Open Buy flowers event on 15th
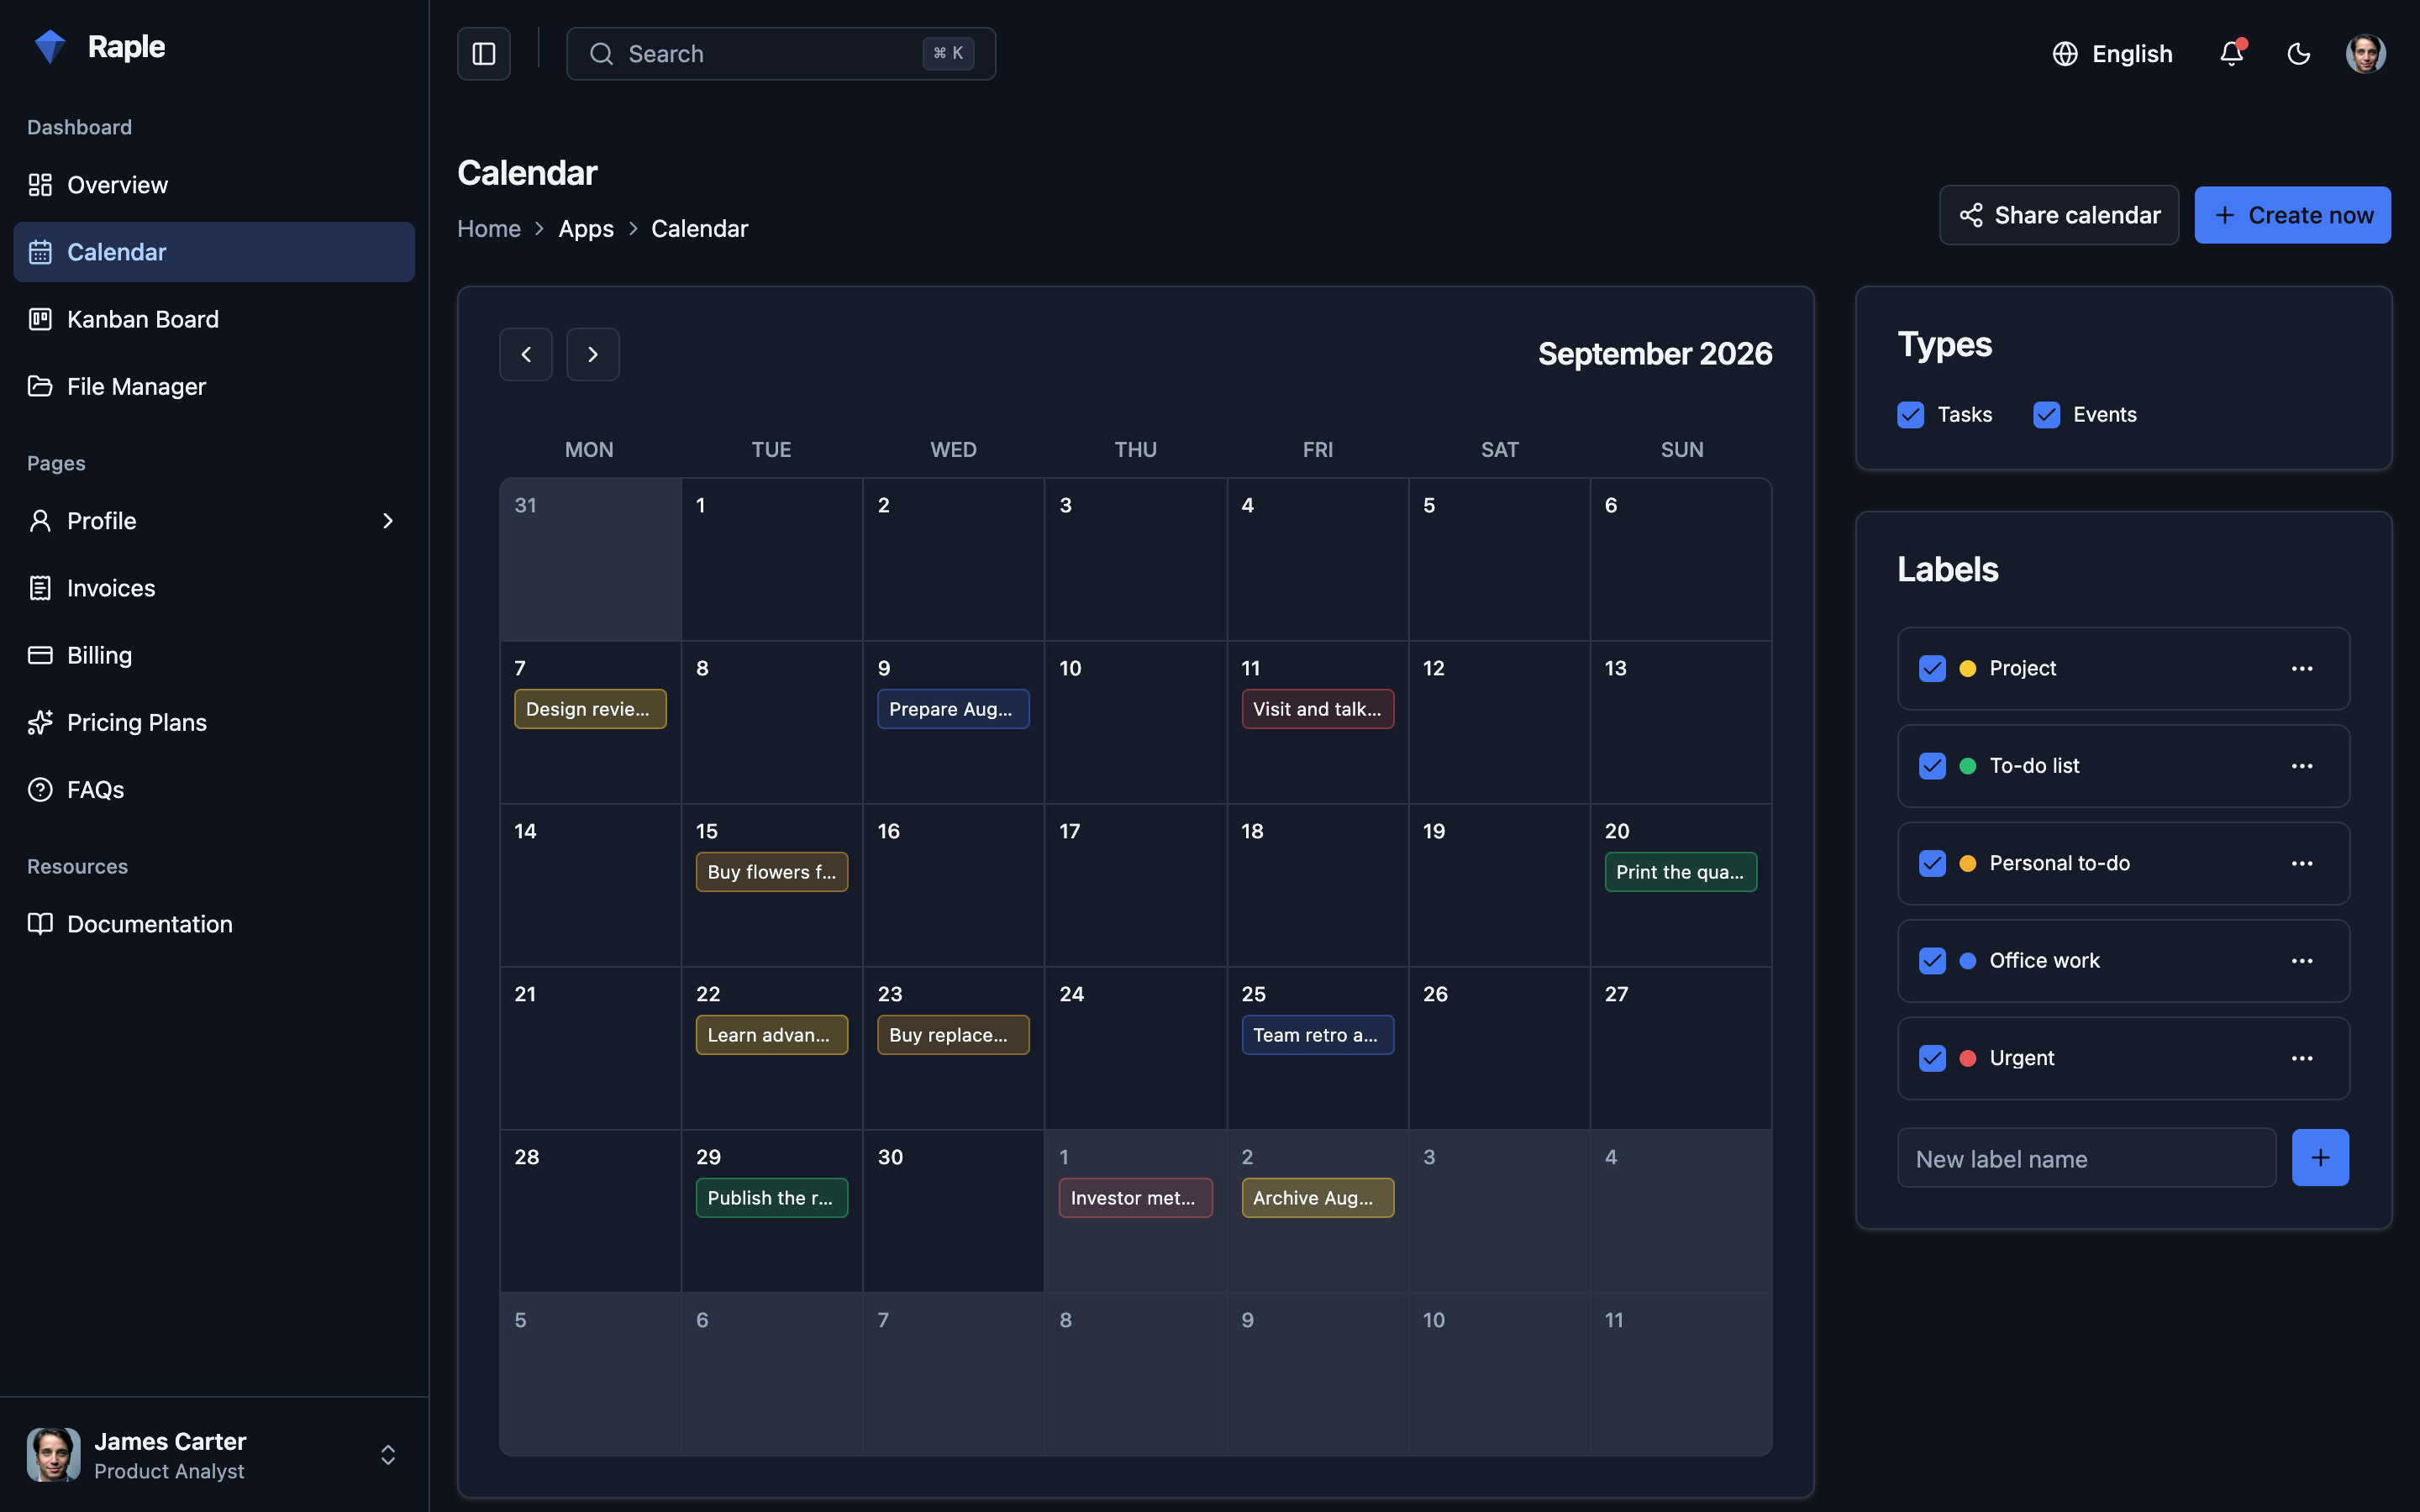 pyautogui.click(x=772, y=872)
